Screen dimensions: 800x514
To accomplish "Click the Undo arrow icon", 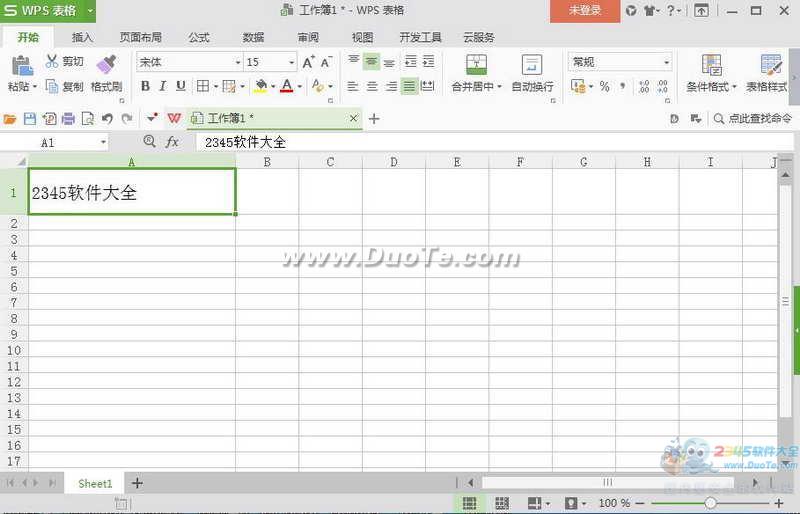I will click(x=107, y=118).
